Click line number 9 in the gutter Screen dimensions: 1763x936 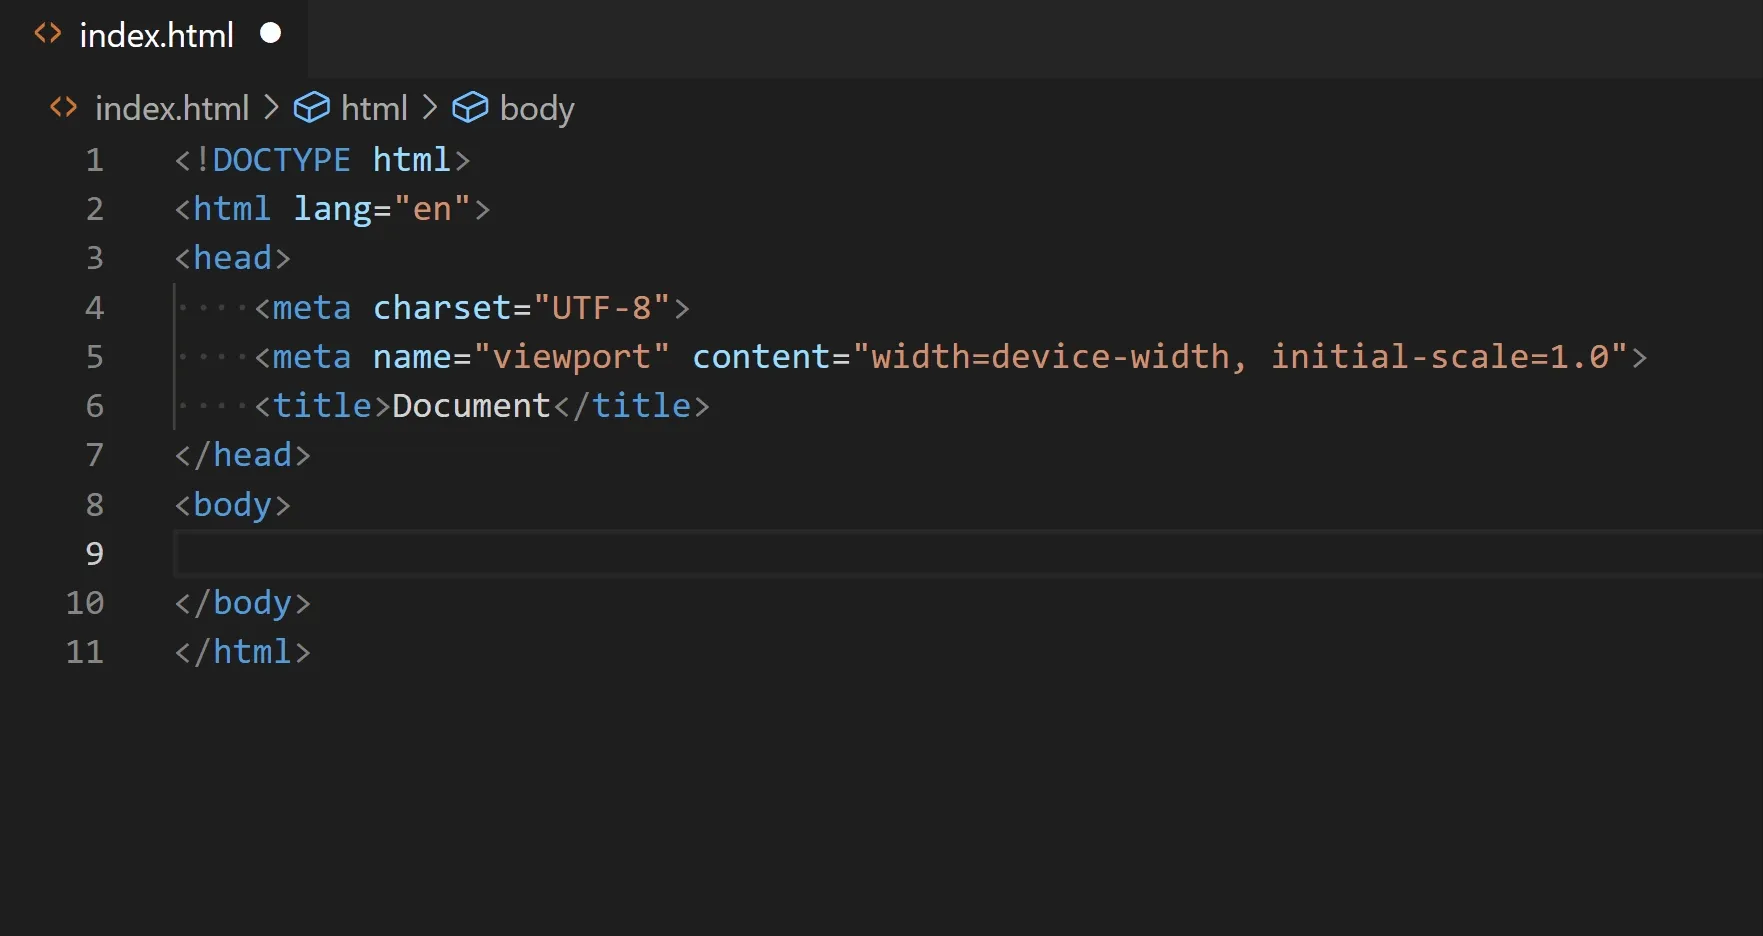(x=94, y=554)
